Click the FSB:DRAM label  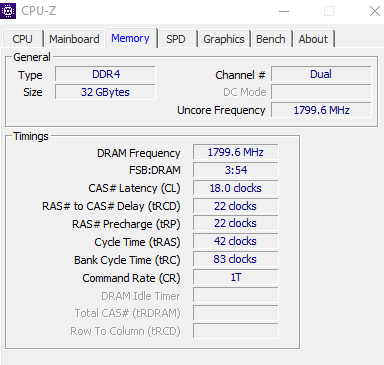pyautogui.click(x=155, y=170)
